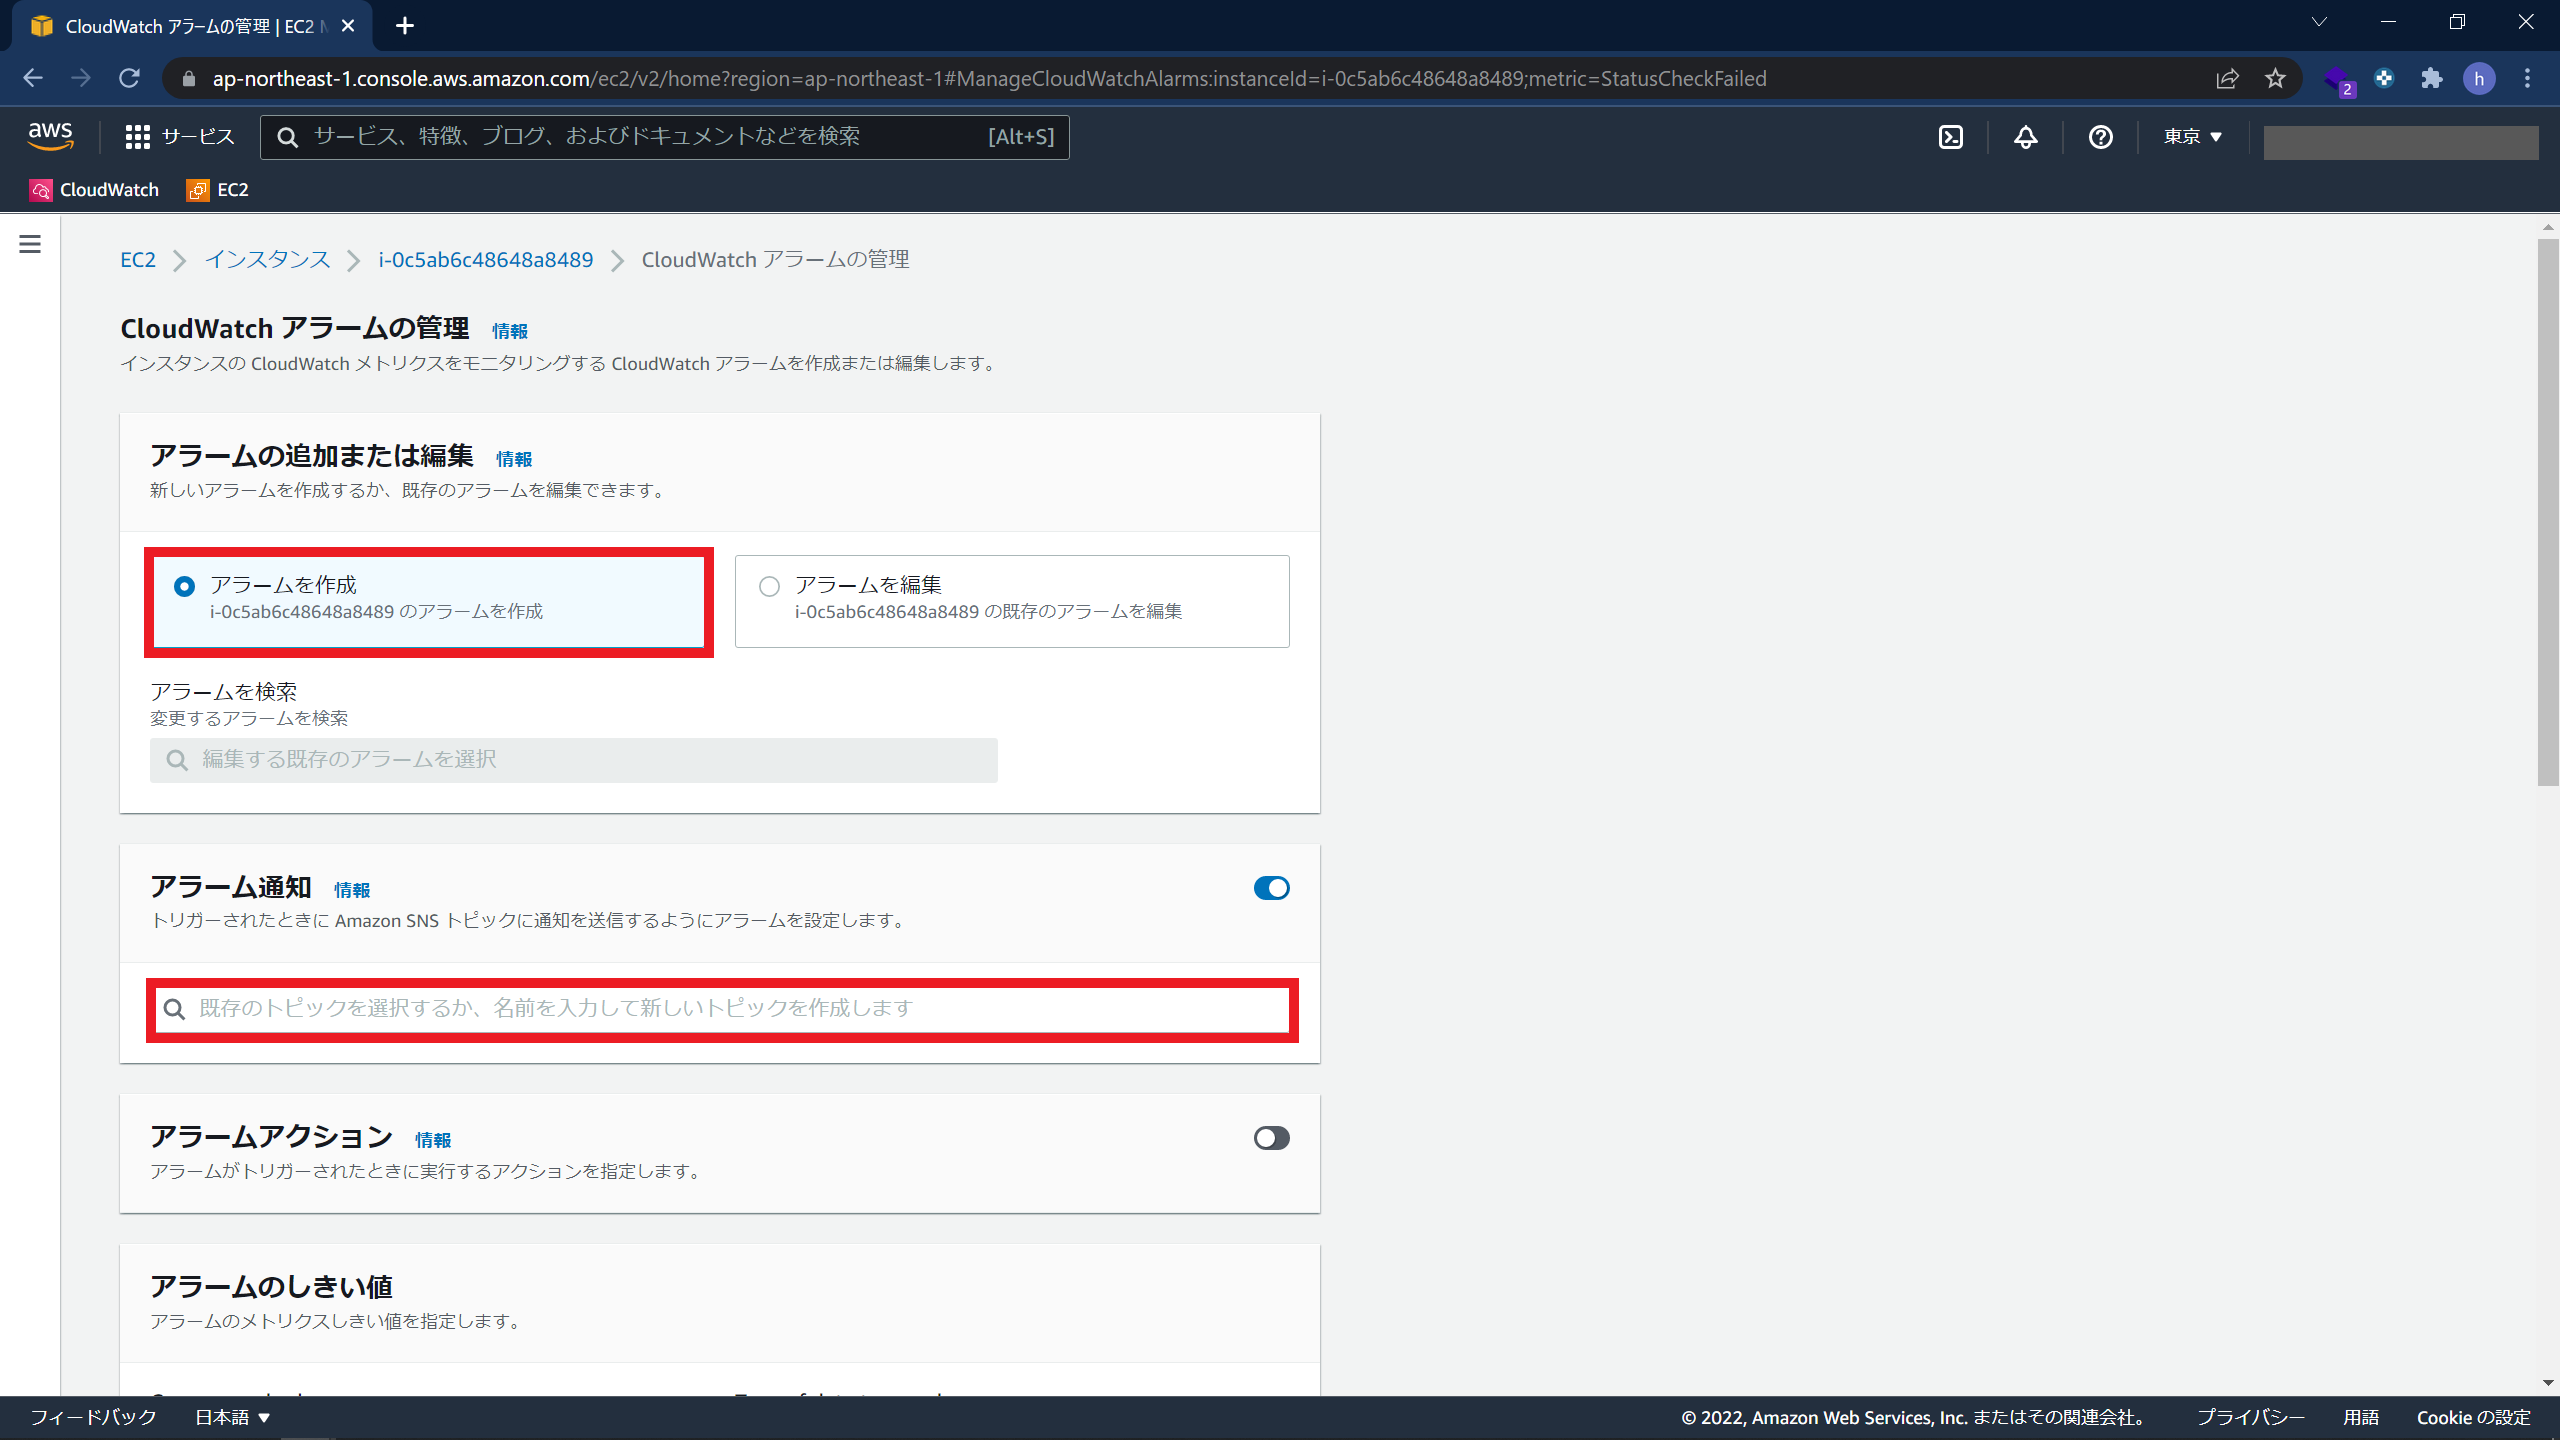2560x1440 pixels.
Task: Open the browser extensions puzzle icon
Action: tap(2432, 79)
